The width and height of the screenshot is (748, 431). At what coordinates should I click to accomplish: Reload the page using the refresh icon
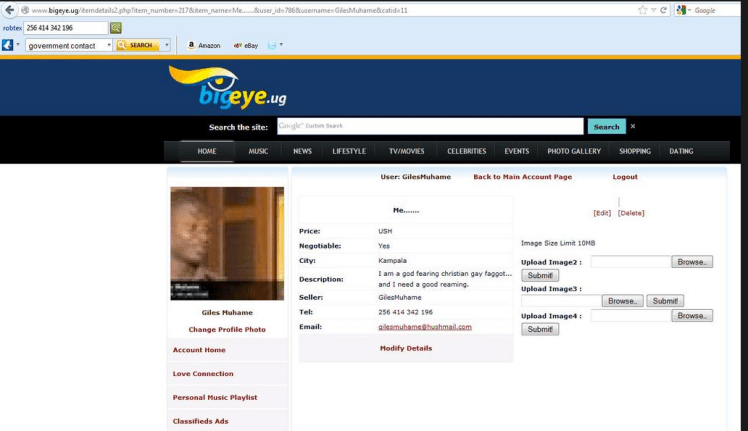click(663, 10)
